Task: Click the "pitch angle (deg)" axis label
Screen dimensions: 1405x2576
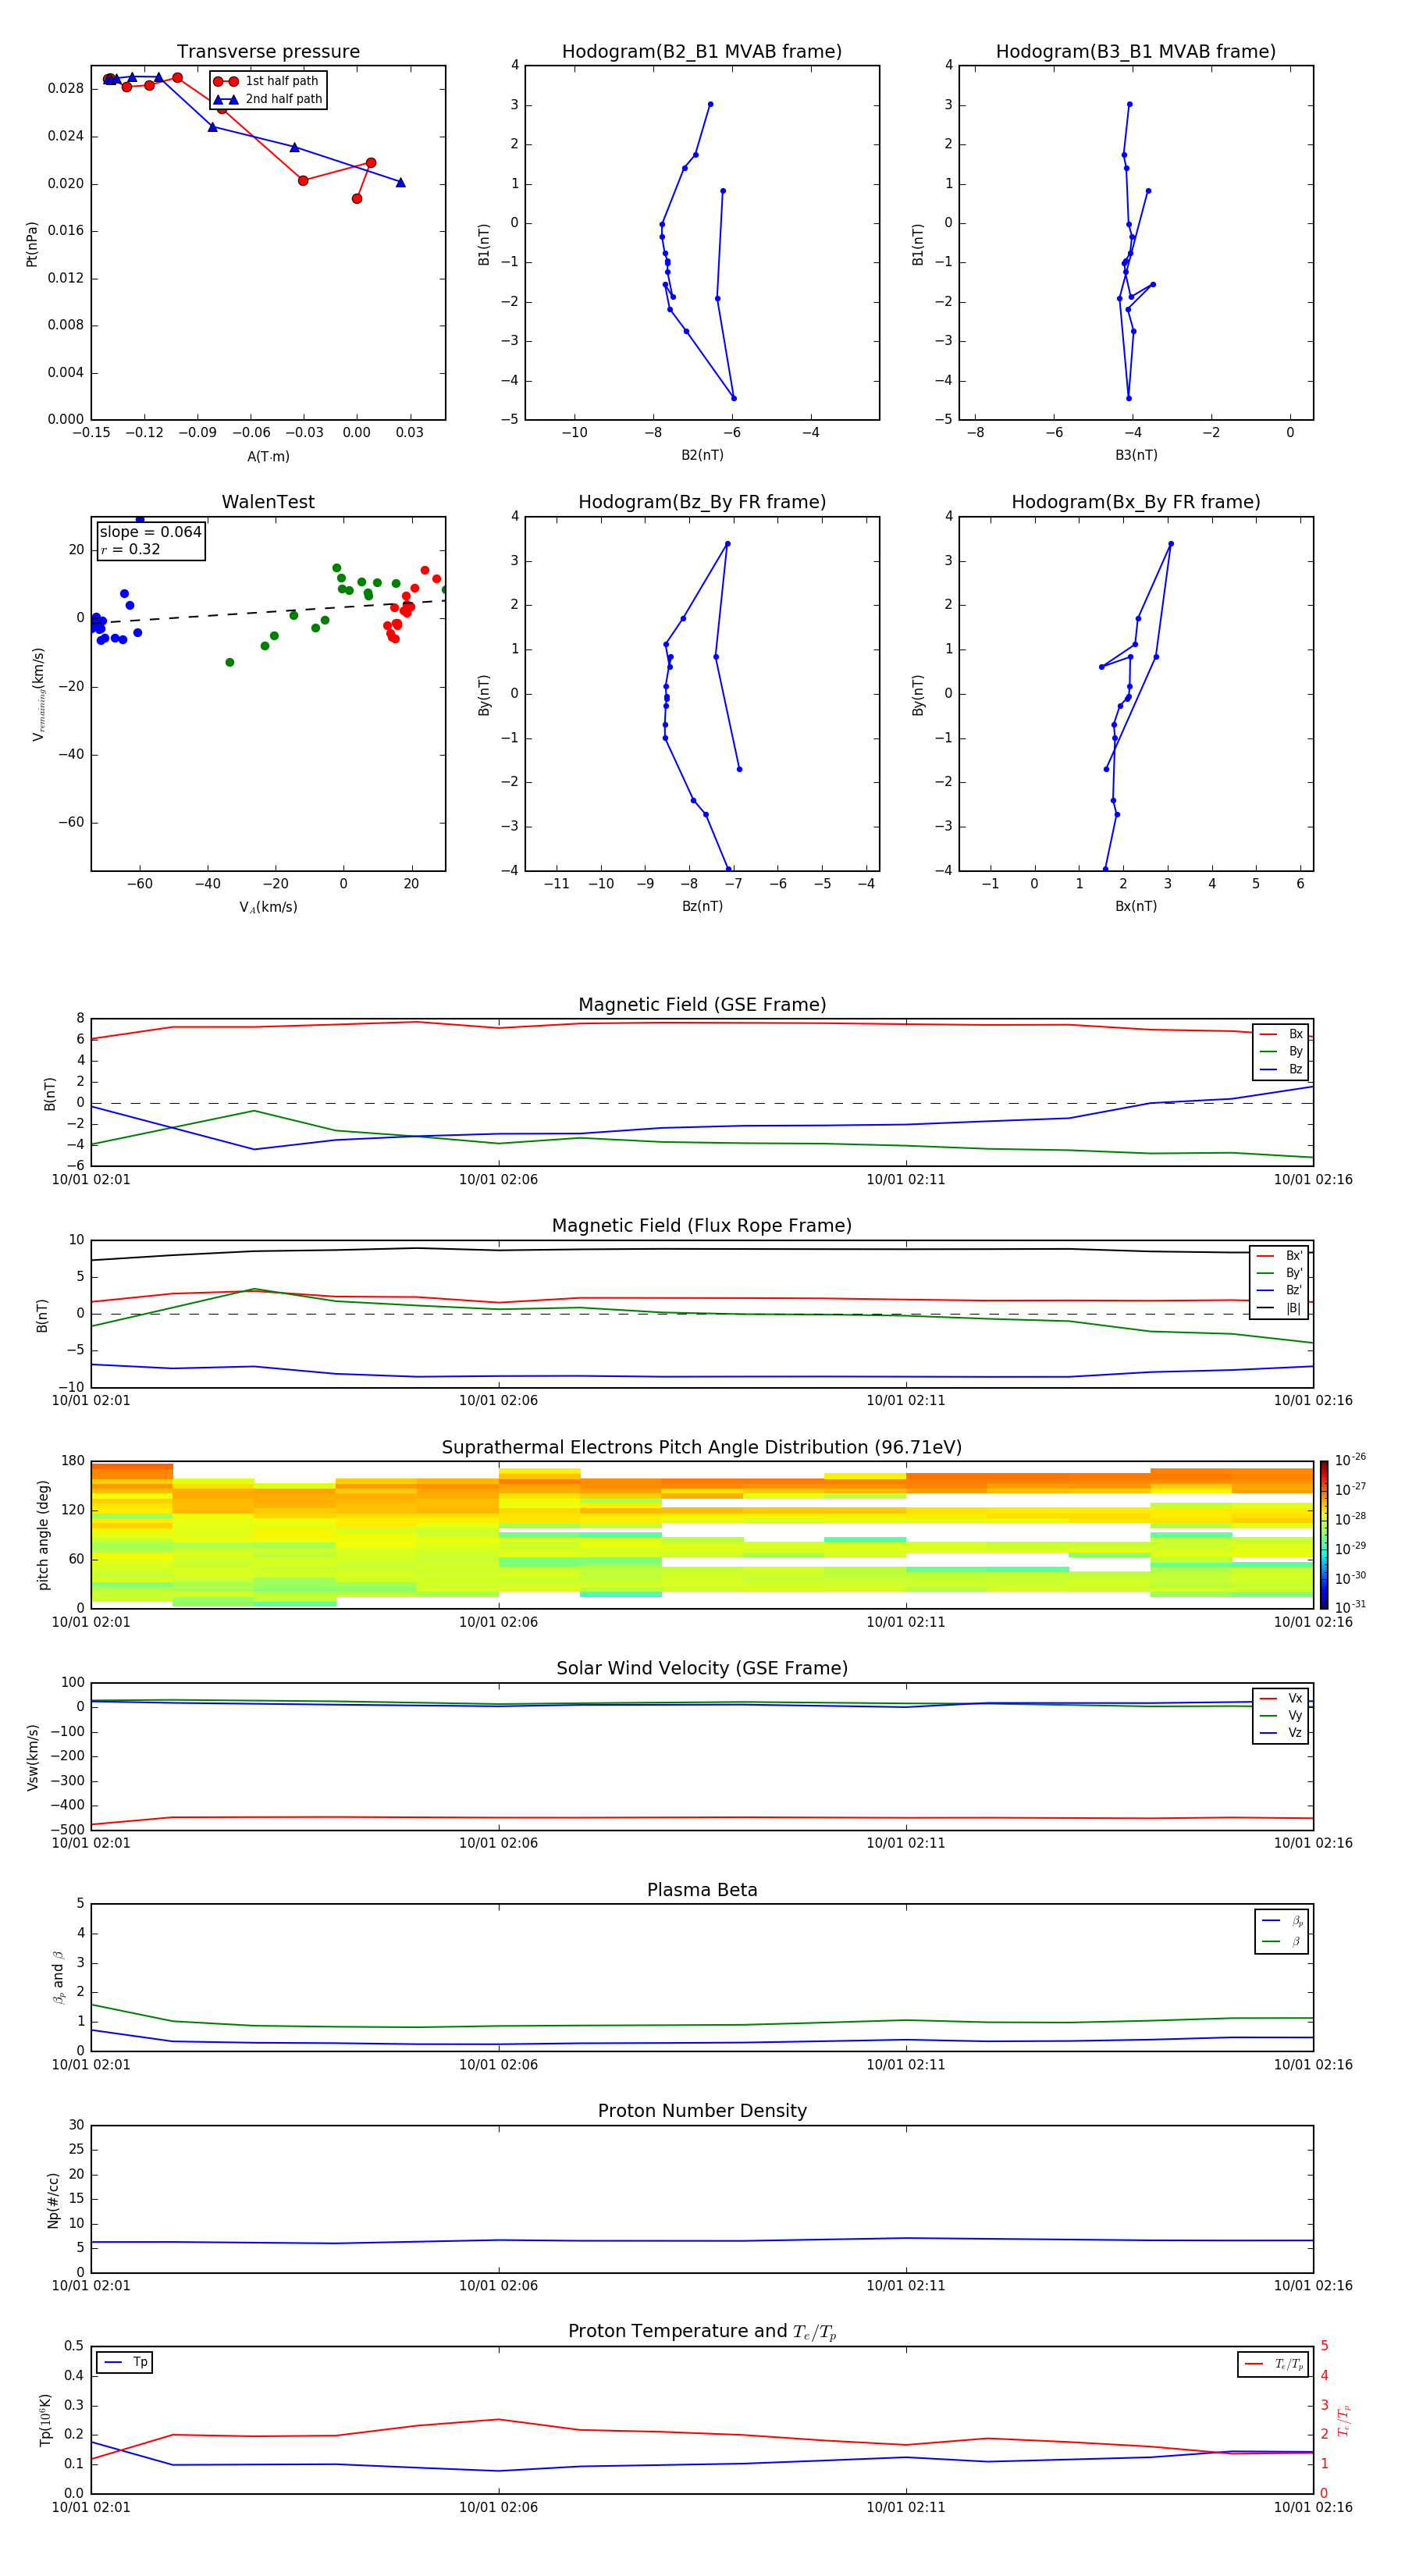Action: pyautogui.click(x=43, y=1535)
